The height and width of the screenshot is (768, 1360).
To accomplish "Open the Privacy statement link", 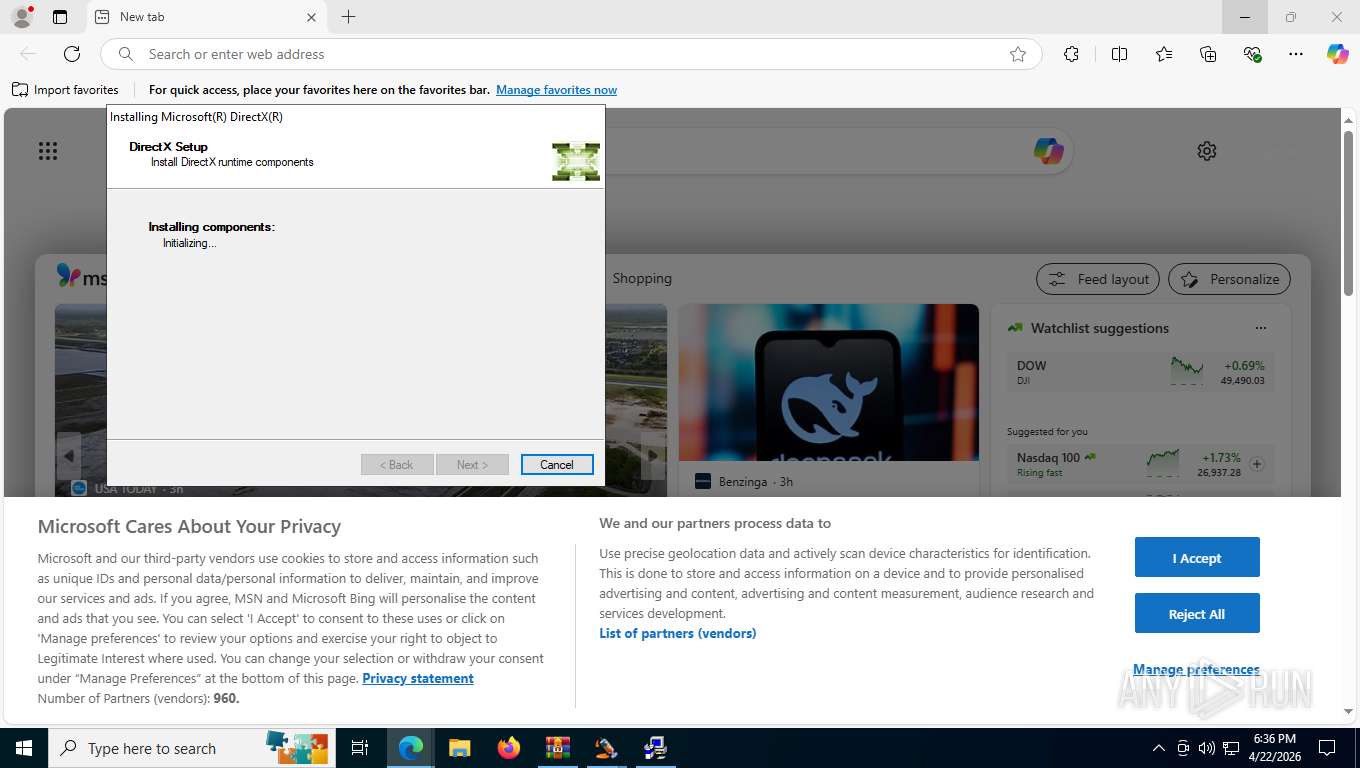I will [x=418, y=679].
